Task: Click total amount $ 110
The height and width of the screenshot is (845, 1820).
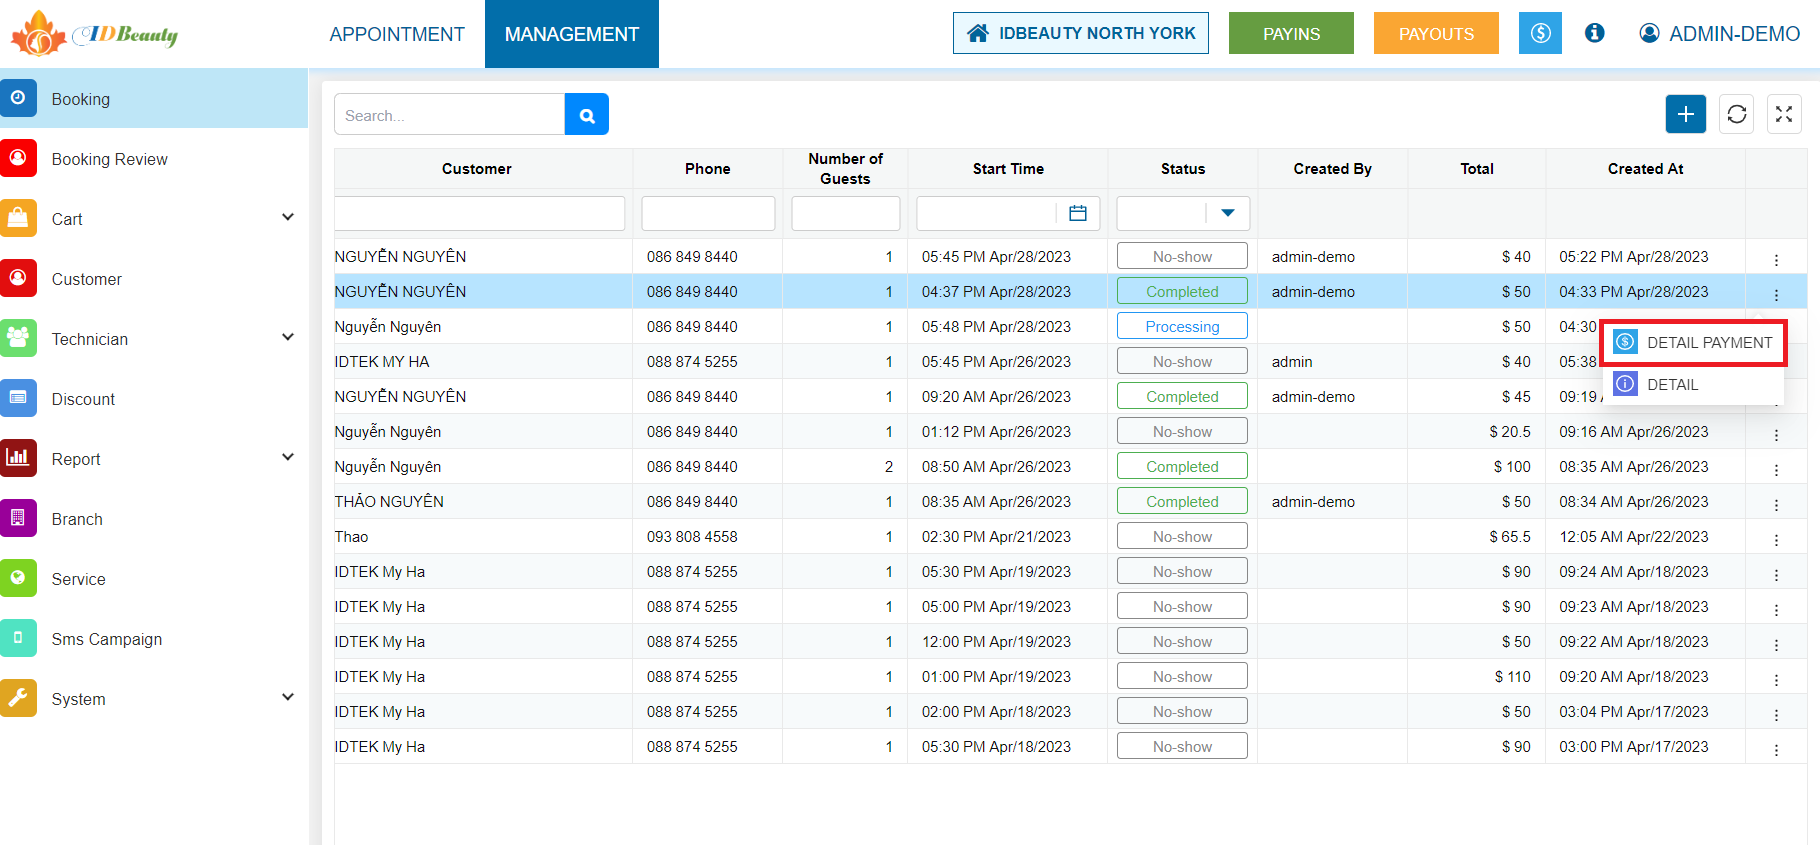Action: click(1513, 676)
